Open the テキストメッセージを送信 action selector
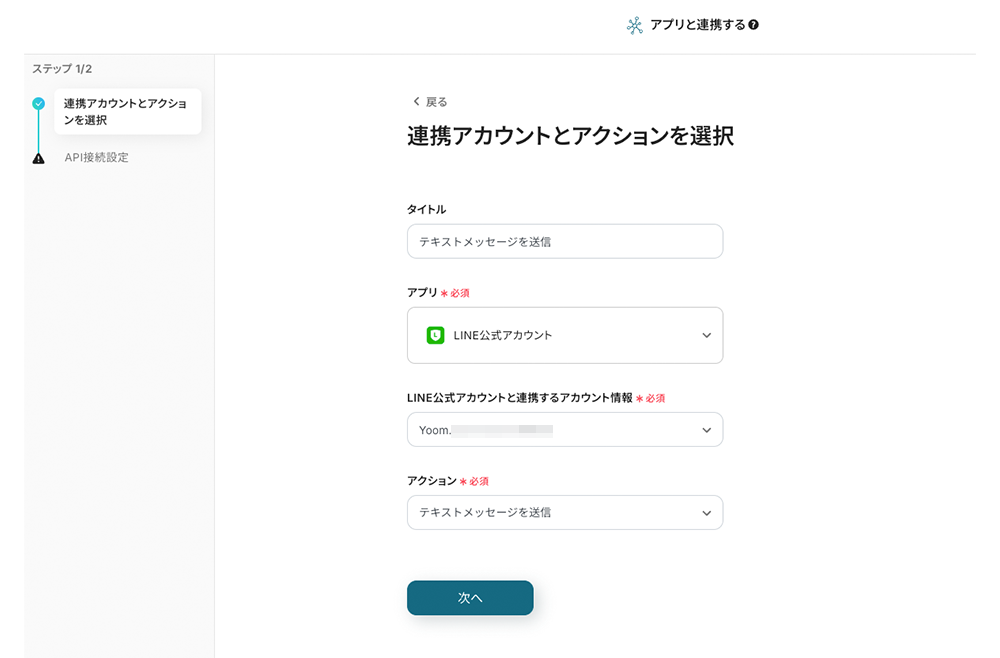This screenshot has height=658, width=1000. (565, 513)
